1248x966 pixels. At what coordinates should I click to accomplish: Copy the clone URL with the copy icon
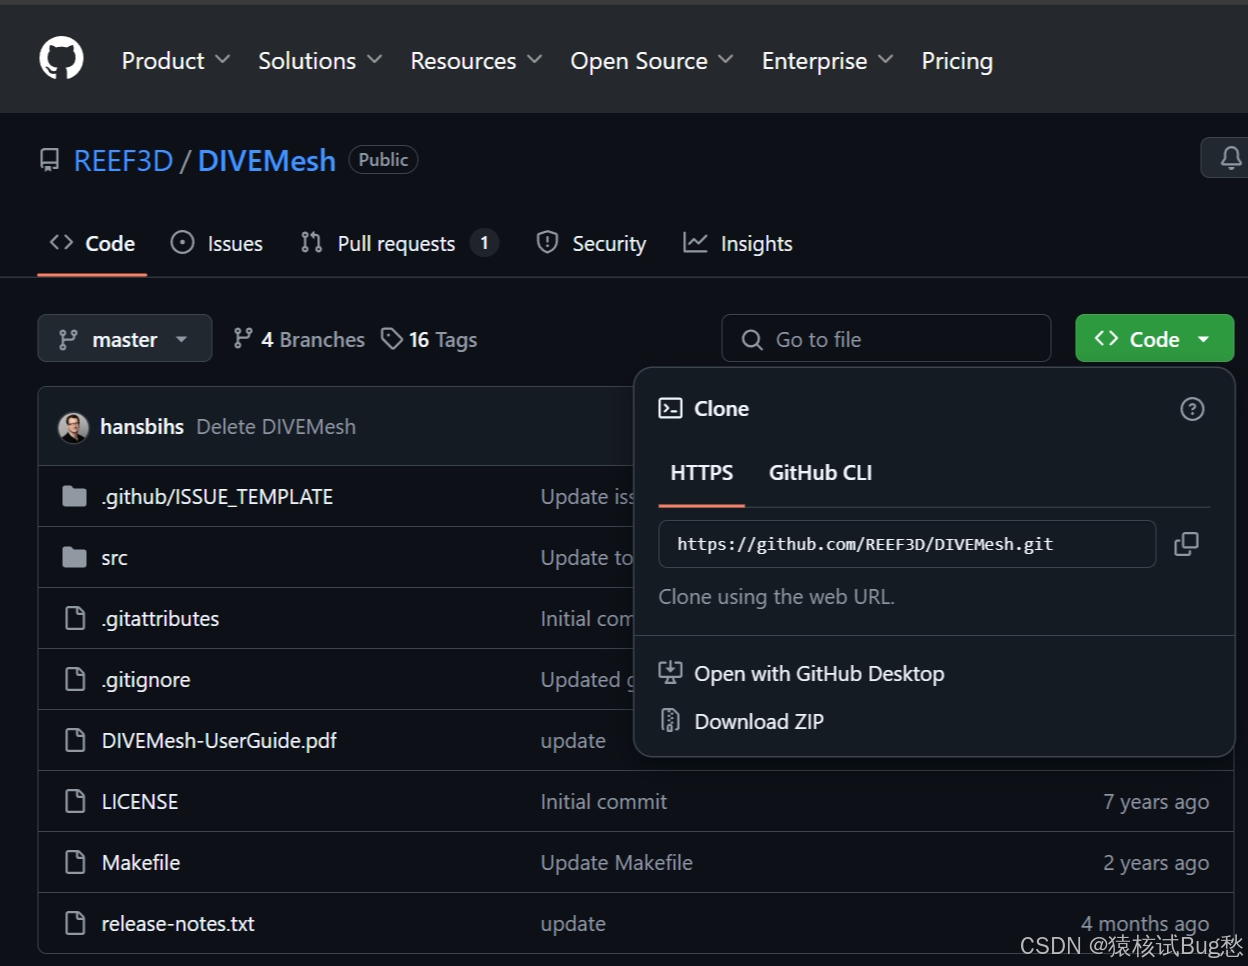click(1186, 544)
